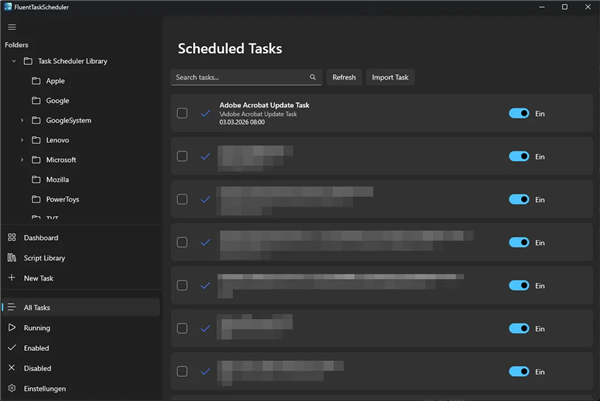Screen dimensions: 600x401
Task: Click the Search tasks input field
Action: point(238,77)
